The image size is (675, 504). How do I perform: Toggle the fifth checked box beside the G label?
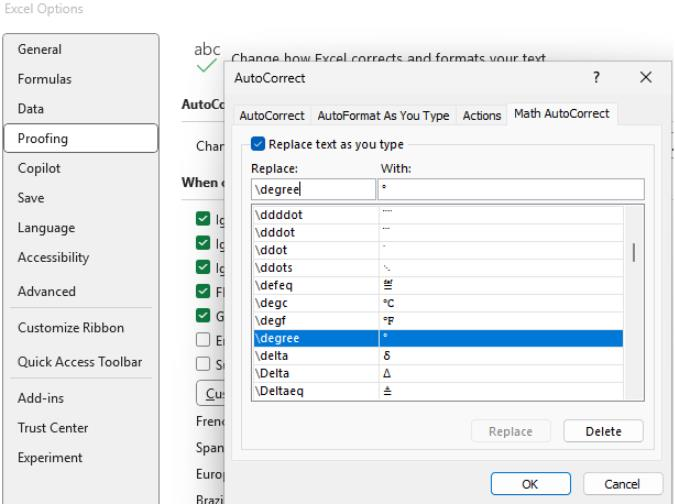(x=203, y=315)
